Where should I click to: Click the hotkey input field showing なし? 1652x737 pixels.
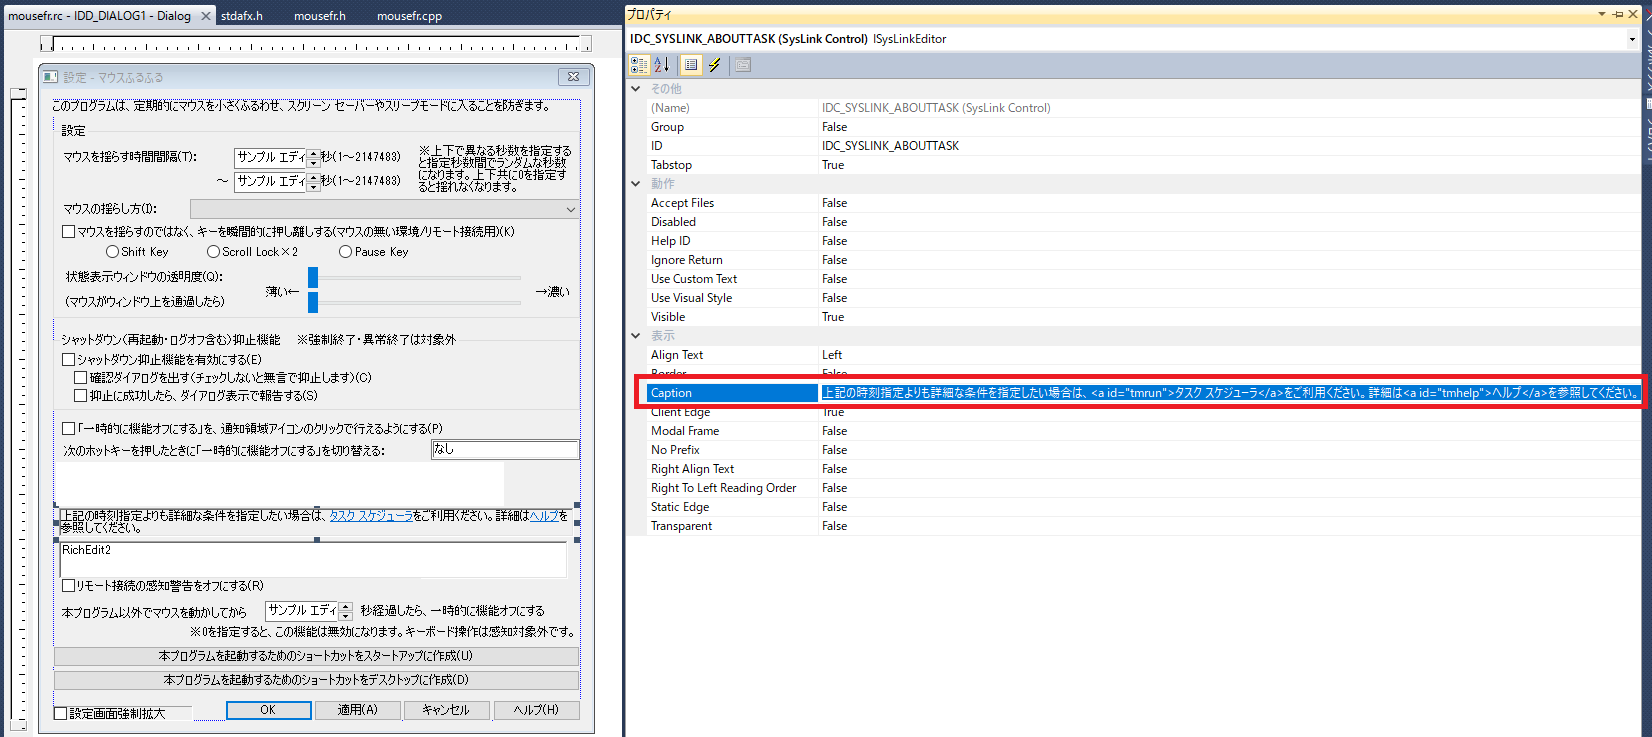click(505, 450)
